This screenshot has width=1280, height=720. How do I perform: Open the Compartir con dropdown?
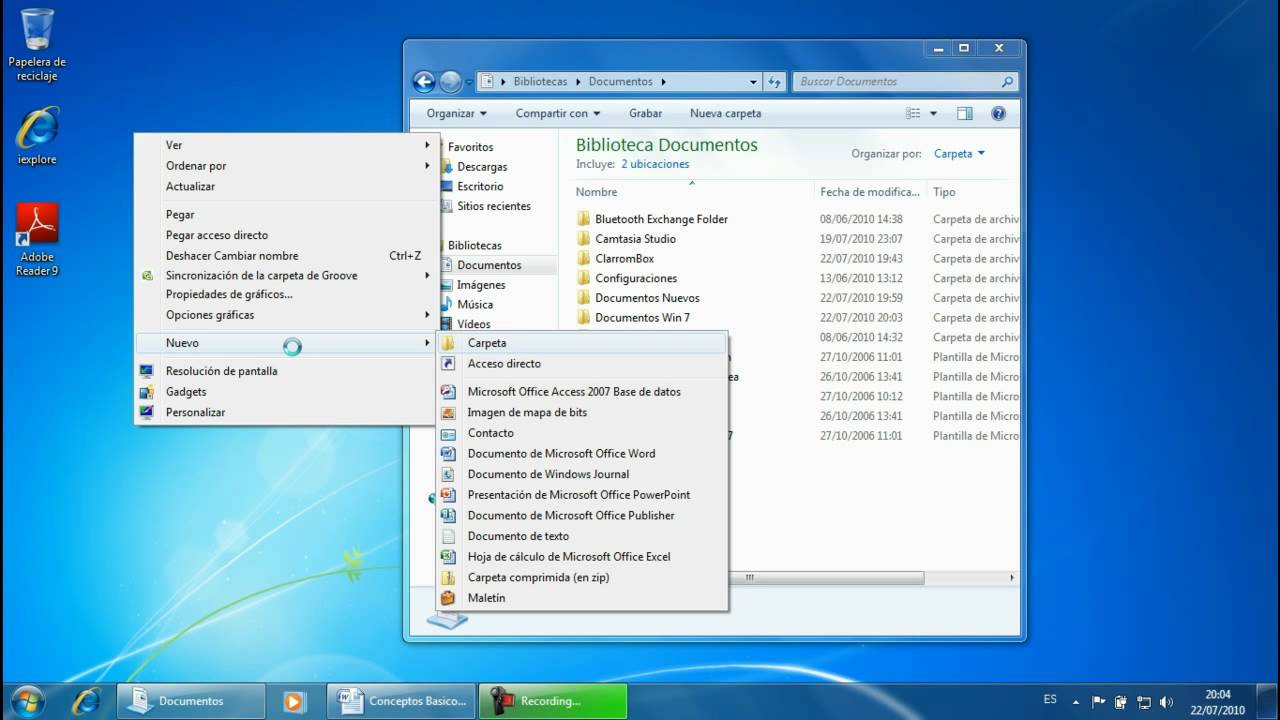point(558,114)
